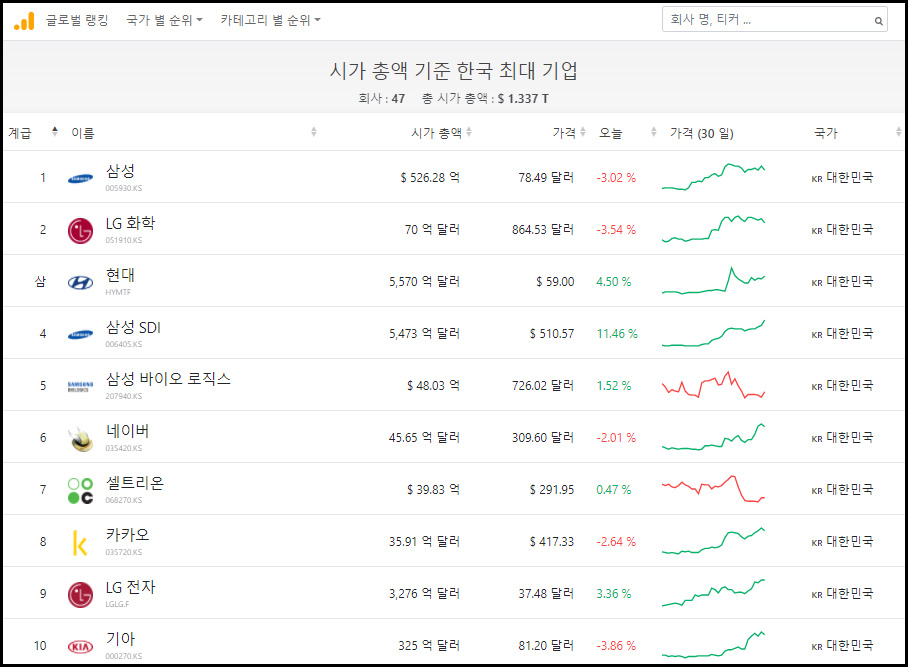Click the ticker 005930.KS
The image size is (908, 667).
tap(123, 188)
